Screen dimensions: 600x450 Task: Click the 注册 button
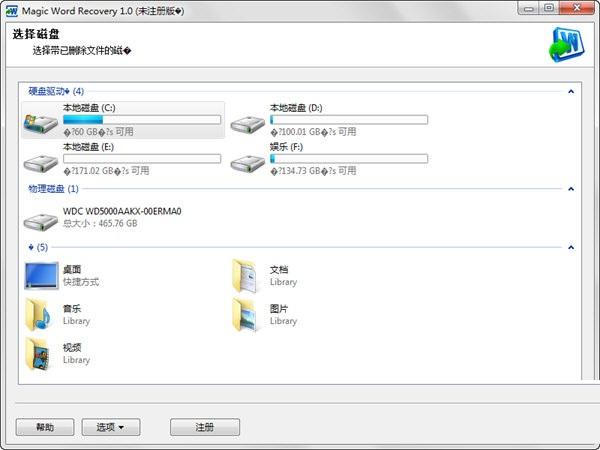(x=205, y=427)
